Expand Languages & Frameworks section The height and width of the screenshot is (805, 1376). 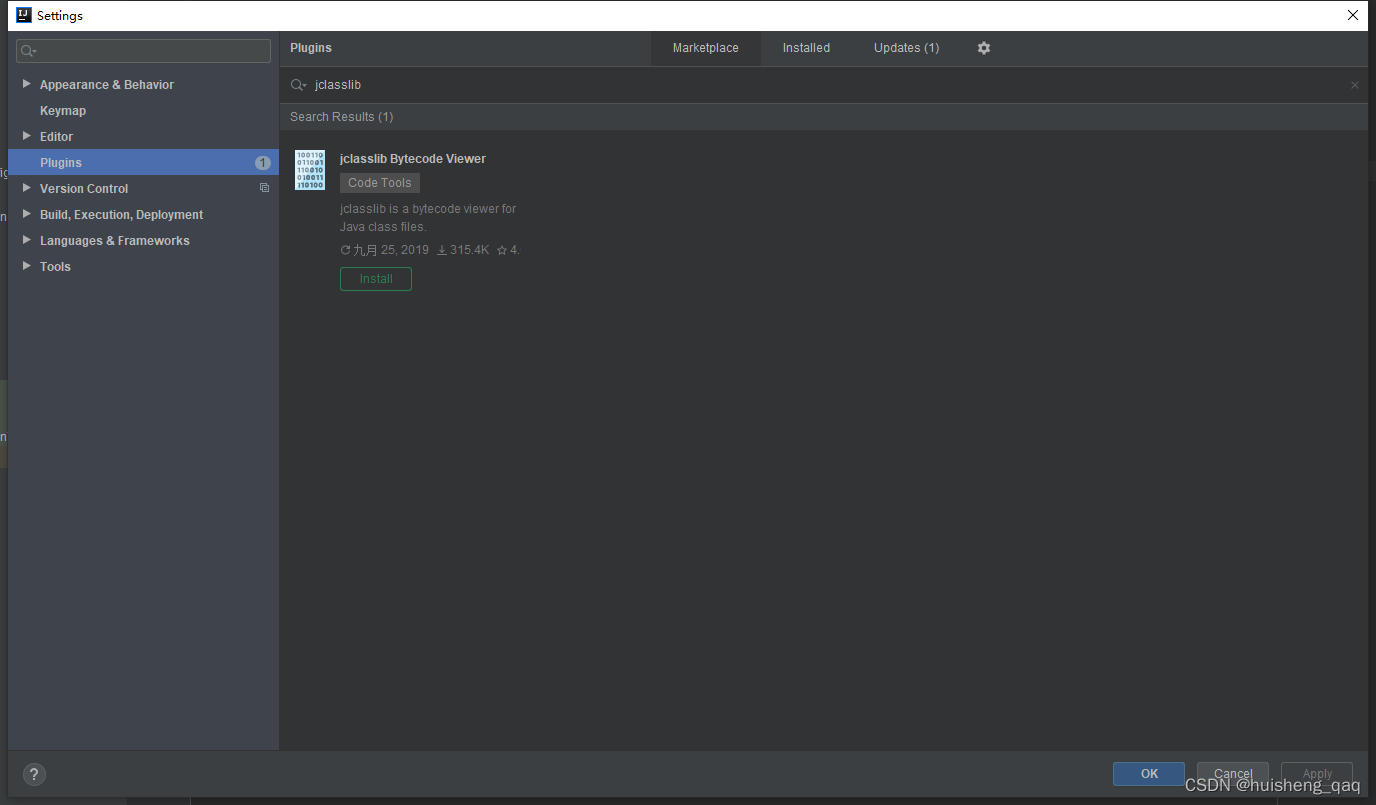coord(26,240)
